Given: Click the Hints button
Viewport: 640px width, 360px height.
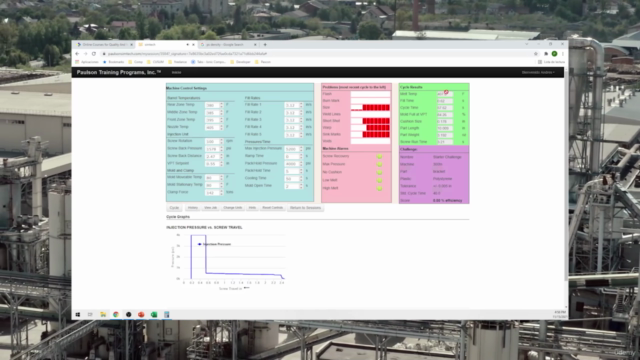Looking at the screenshot, I should pyautogui.click(x=252, y=208).
